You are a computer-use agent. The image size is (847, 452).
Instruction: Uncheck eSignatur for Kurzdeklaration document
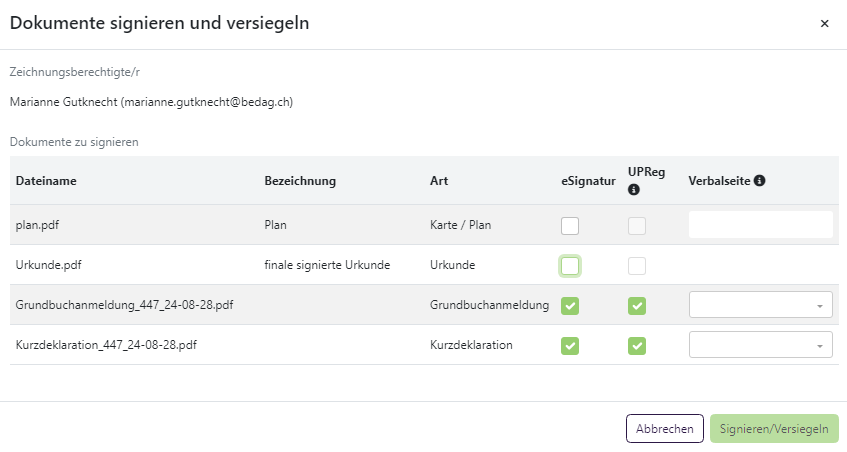point(570,346)
